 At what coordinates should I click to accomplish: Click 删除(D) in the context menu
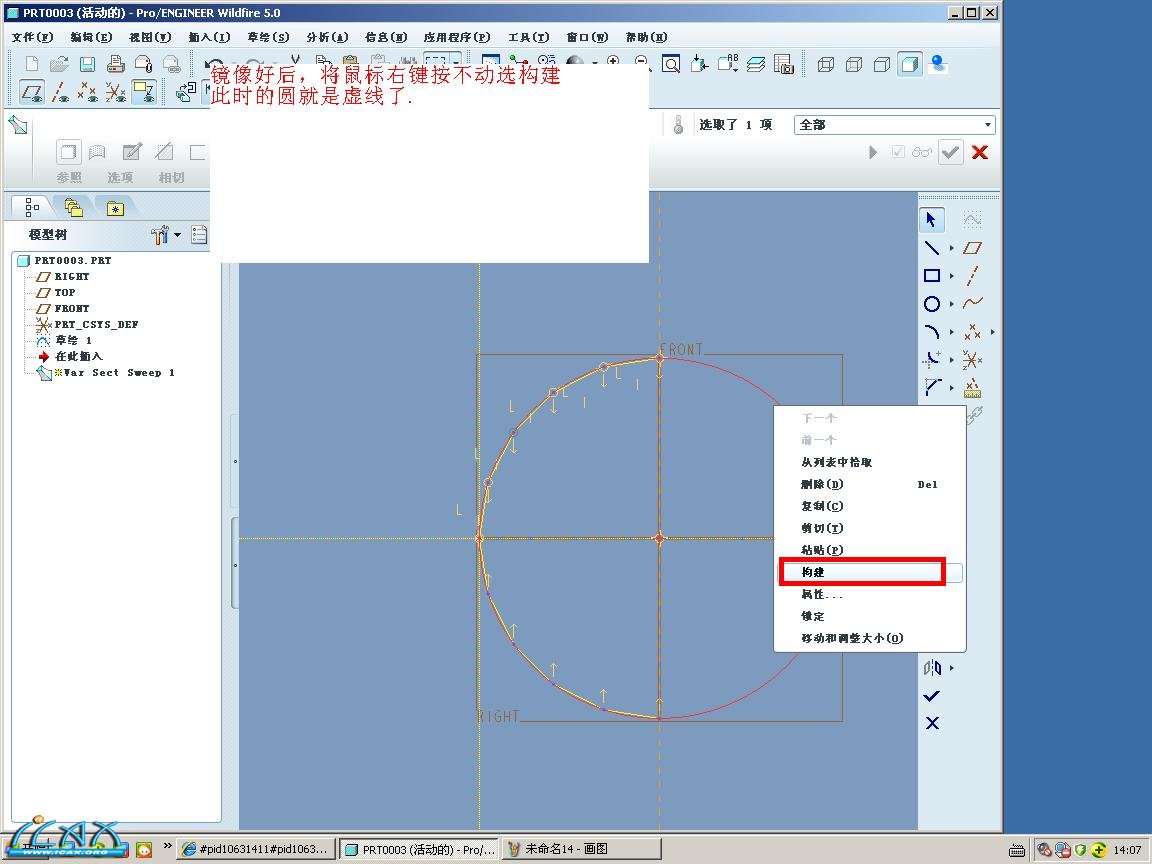point(822,484)
